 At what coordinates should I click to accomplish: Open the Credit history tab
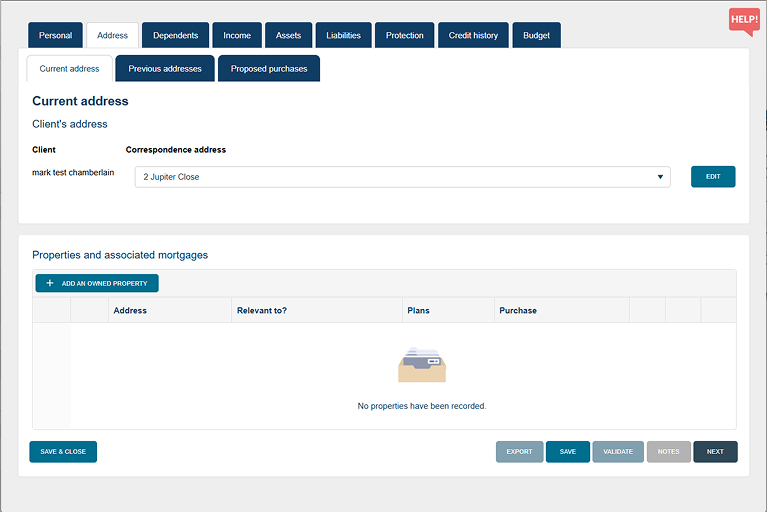473,35
